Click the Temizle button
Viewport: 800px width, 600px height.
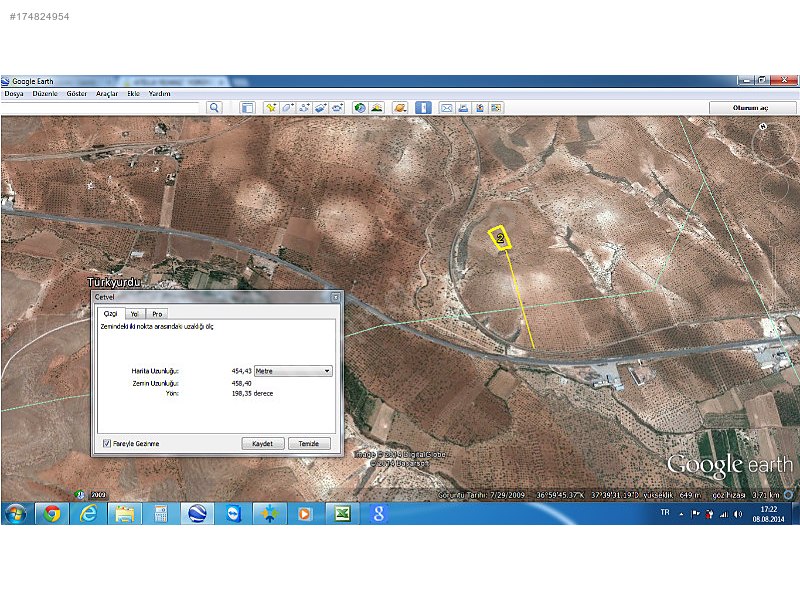click(309, 443)
